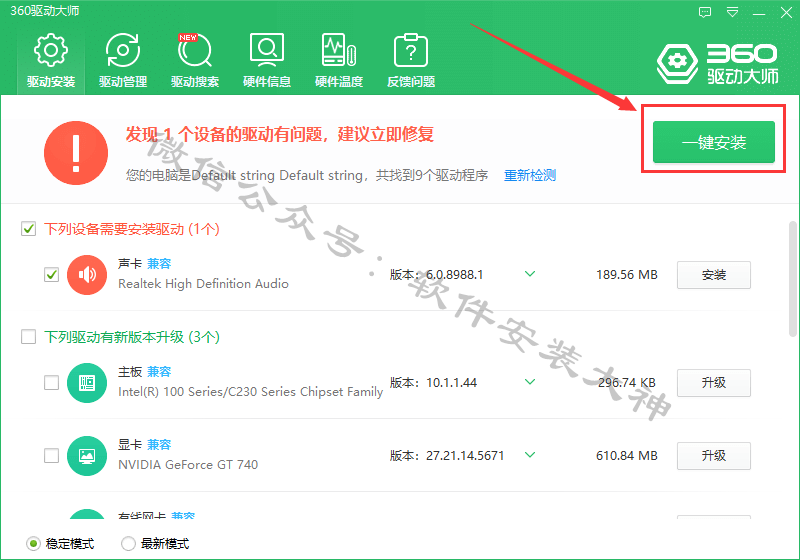Switch to the 驱动搜索 tab label
This screenshot has width=800, height=560.
195,82
